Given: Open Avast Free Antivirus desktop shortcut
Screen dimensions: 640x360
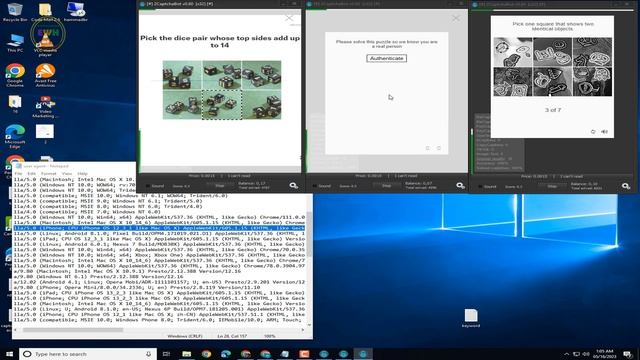Looking at the screenshot, I should pos(45,76).
